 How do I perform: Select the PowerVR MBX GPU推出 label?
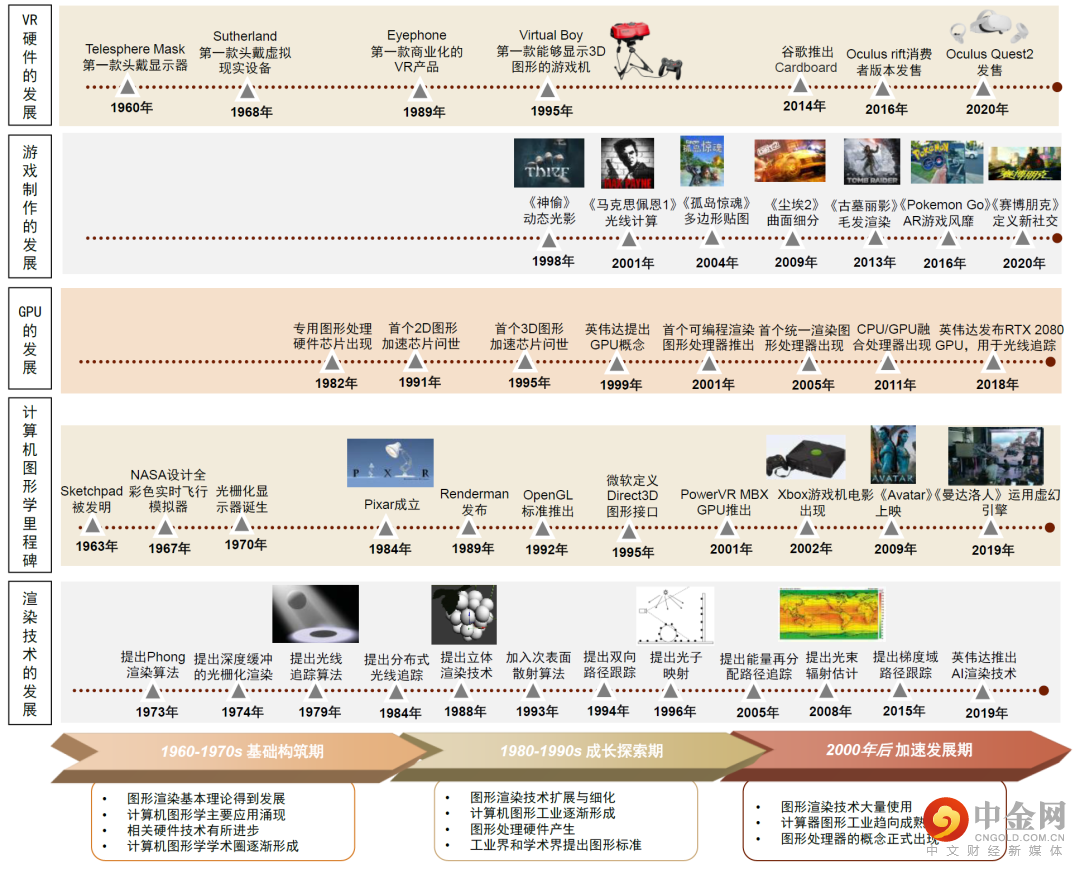pos(724,502)
